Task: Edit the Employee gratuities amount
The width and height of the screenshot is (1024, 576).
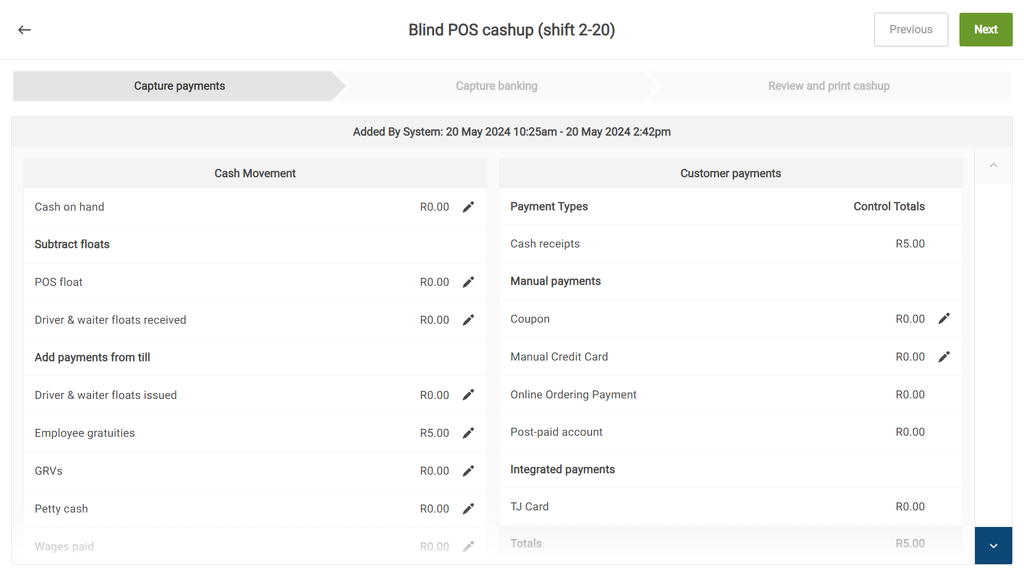Action: tap(468, 433)
